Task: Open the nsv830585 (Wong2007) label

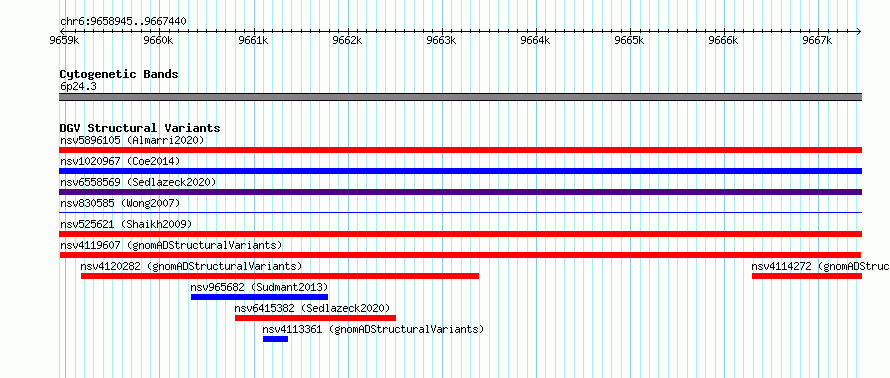Action: coord(120,203)
